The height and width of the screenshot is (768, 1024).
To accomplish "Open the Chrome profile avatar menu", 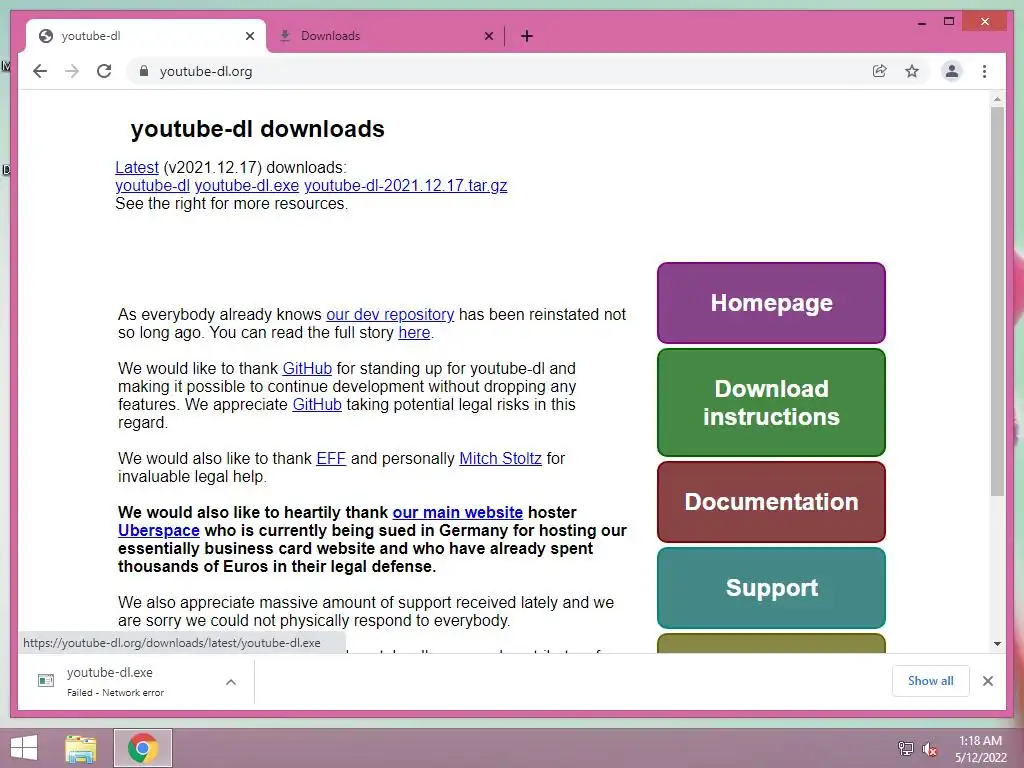I will tap(952, 71).
